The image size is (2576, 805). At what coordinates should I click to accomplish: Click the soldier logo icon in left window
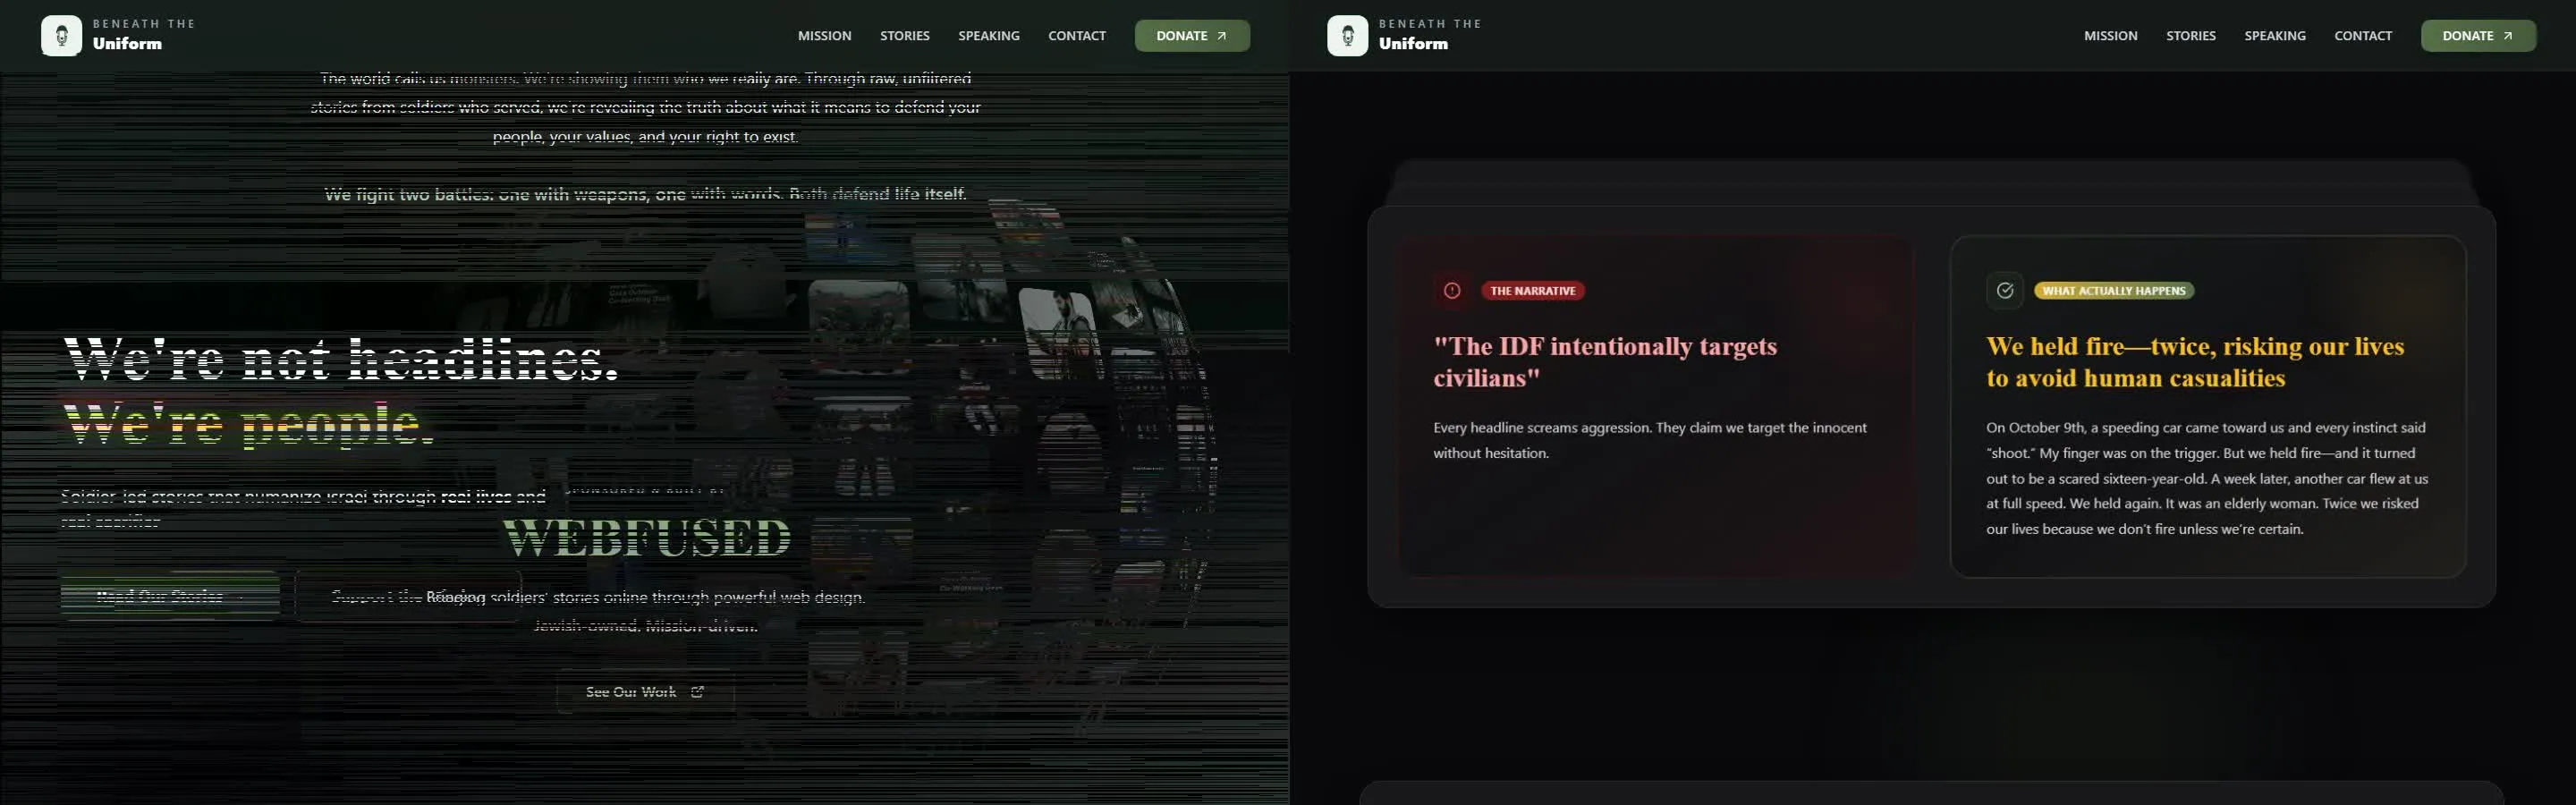(61, 36)
